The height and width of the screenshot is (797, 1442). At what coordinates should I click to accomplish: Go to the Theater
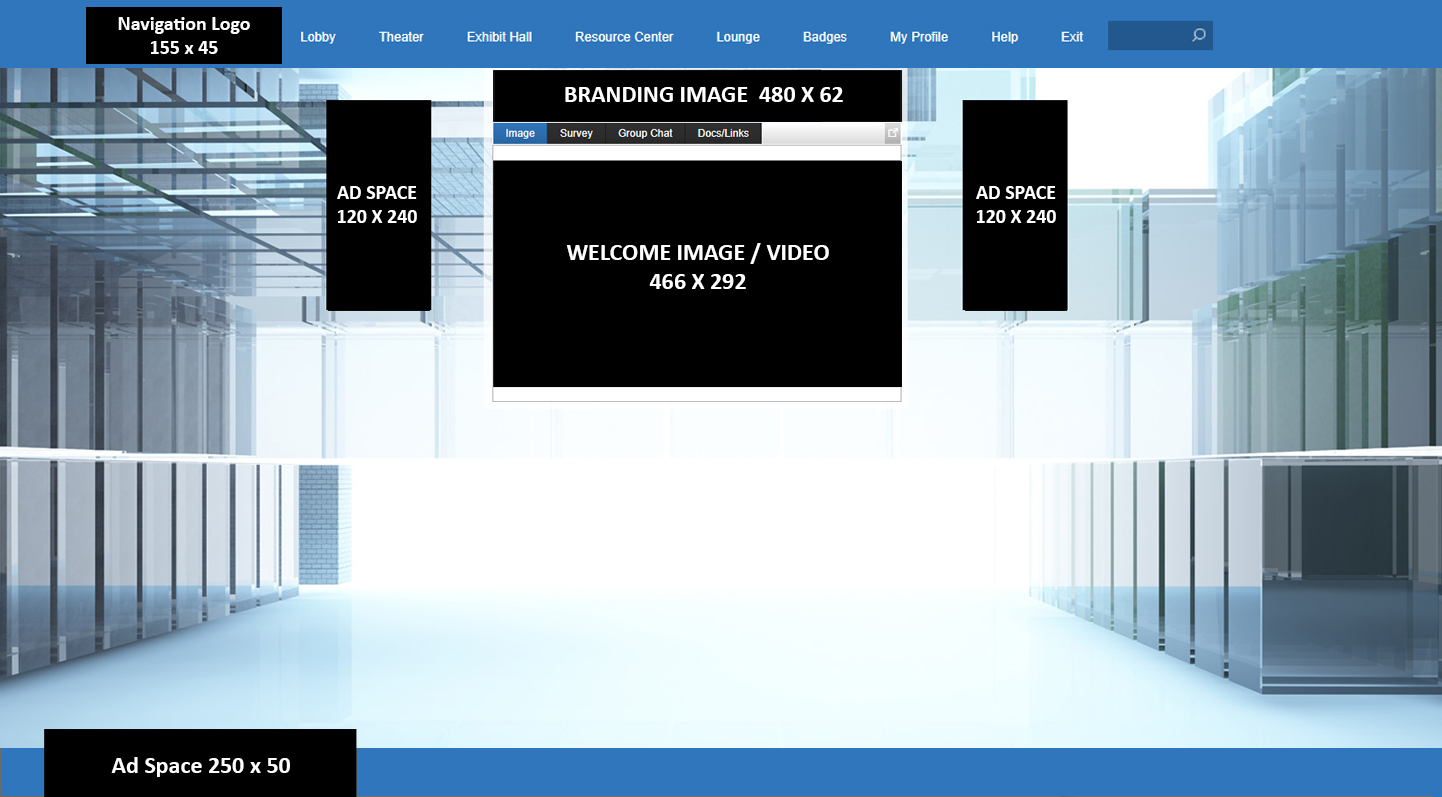click(x=401, y=37)
